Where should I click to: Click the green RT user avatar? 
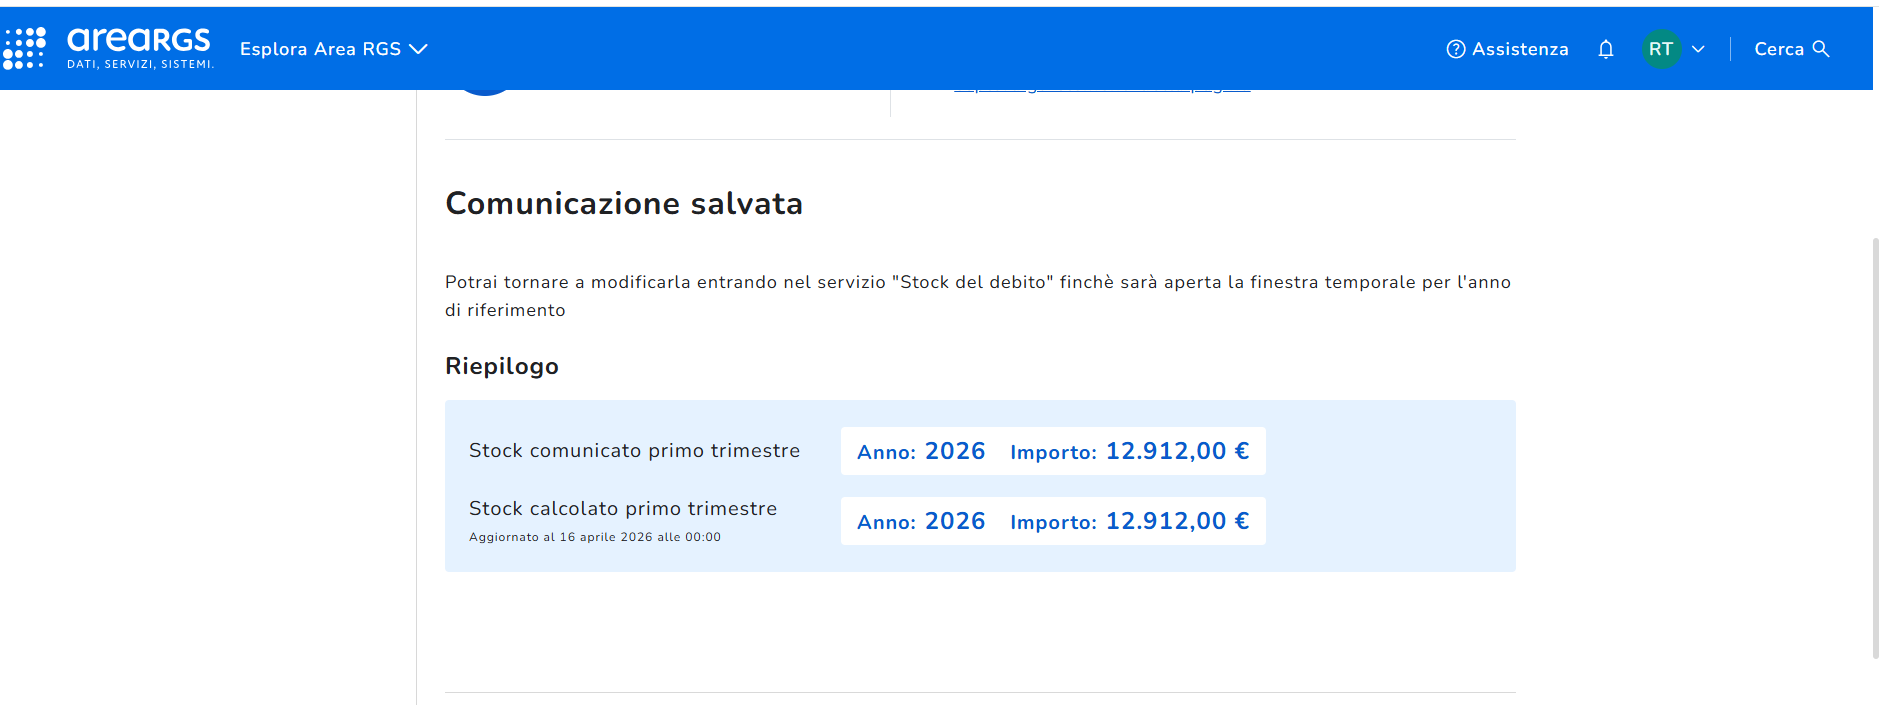tap(1661, 49)
